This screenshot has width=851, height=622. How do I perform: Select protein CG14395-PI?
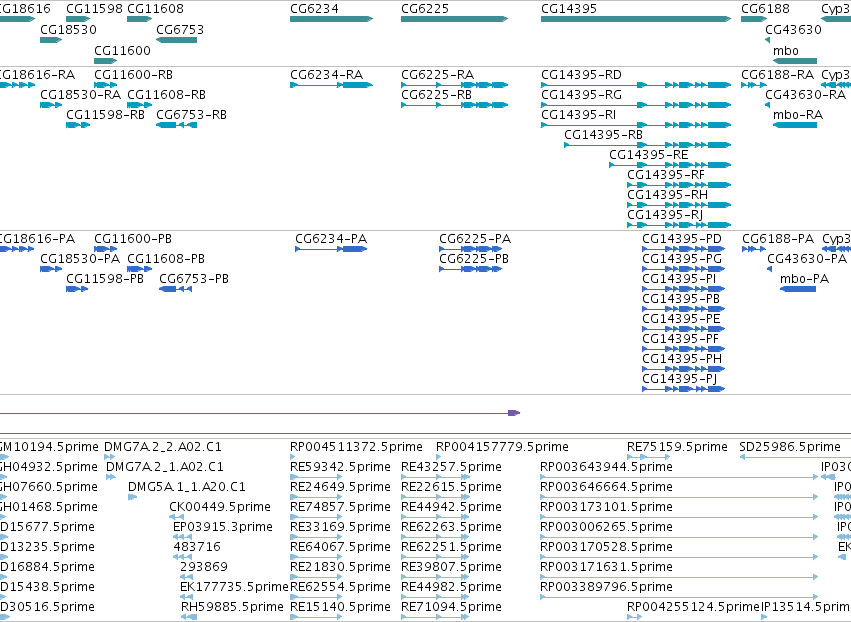(x=679, y=279)
